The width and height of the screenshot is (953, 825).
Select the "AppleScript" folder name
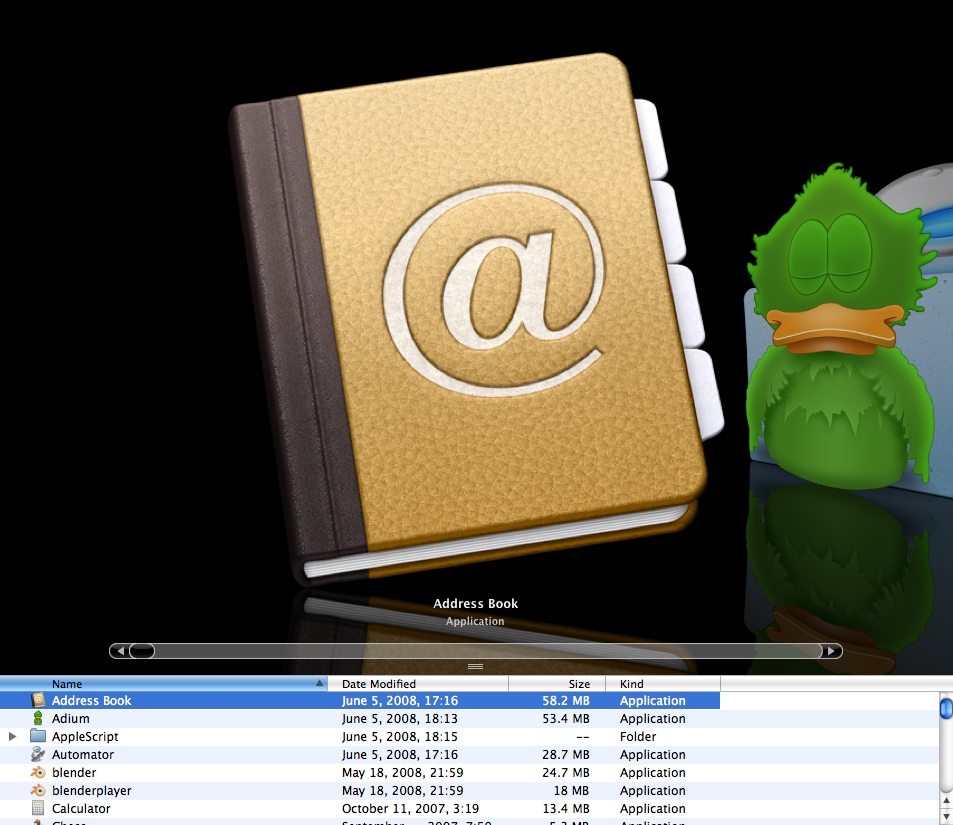click(85, 737)
